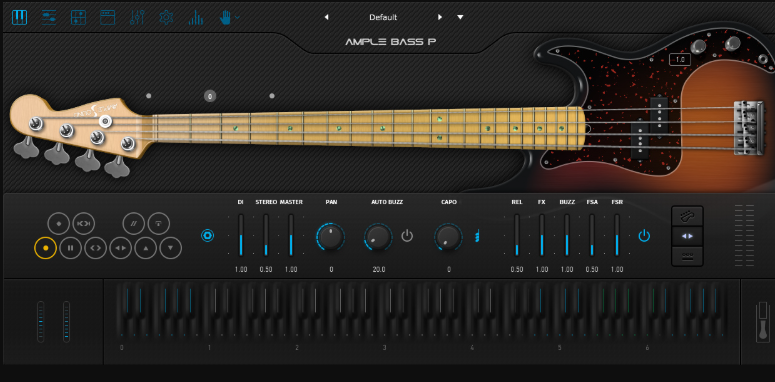Click the right mod wheel strip
Image resolution: width=775 pixels, height=382 pixels.
coord(66,322)
